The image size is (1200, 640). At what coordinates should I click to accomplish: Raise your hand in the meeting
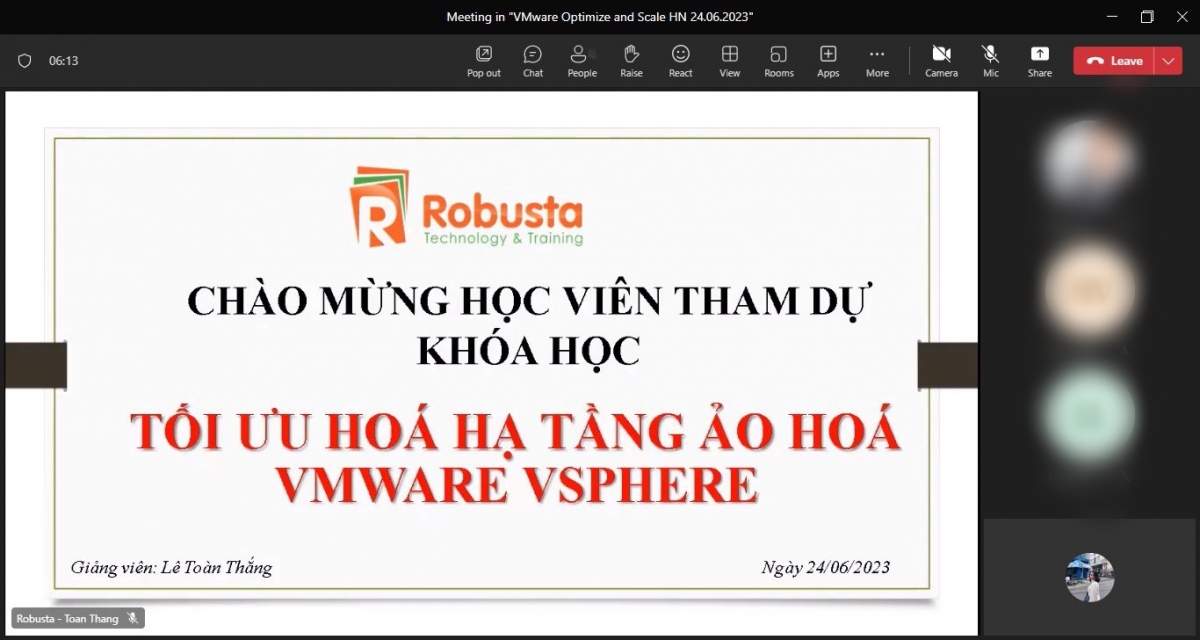click(x=631, y=61)
